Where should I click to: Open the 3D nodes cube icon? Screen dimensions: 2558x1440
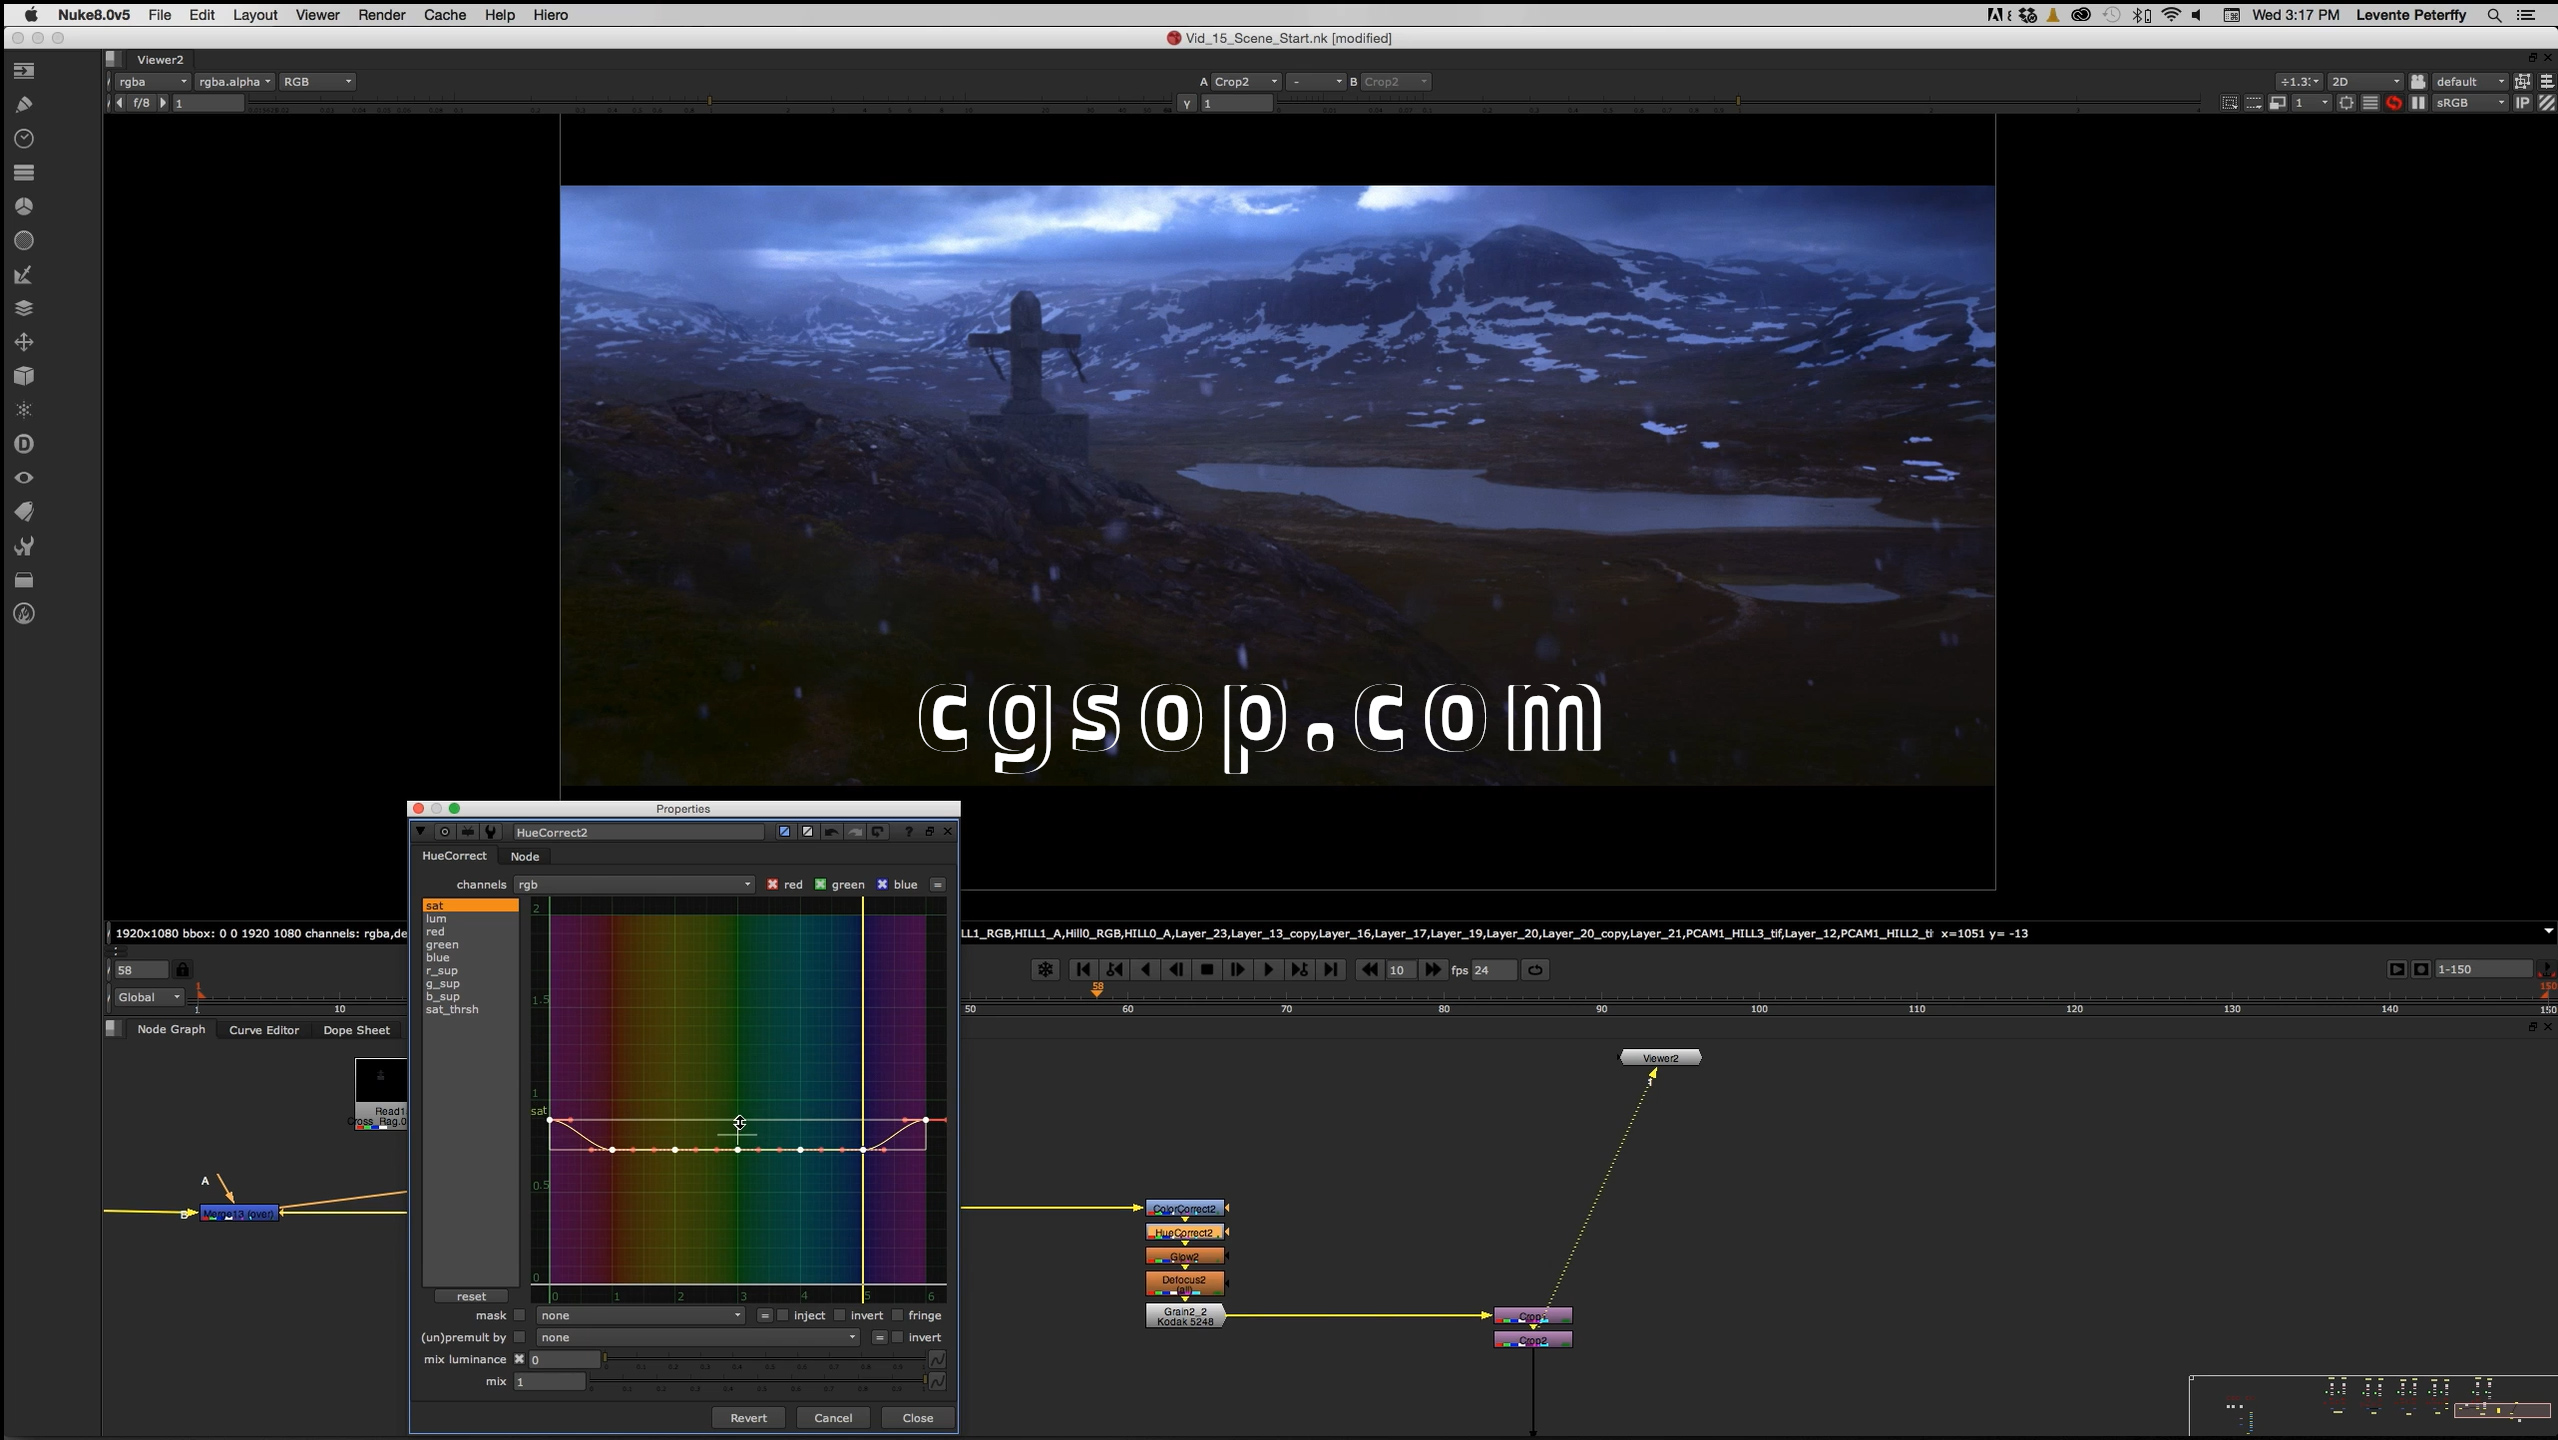point(24,376)
